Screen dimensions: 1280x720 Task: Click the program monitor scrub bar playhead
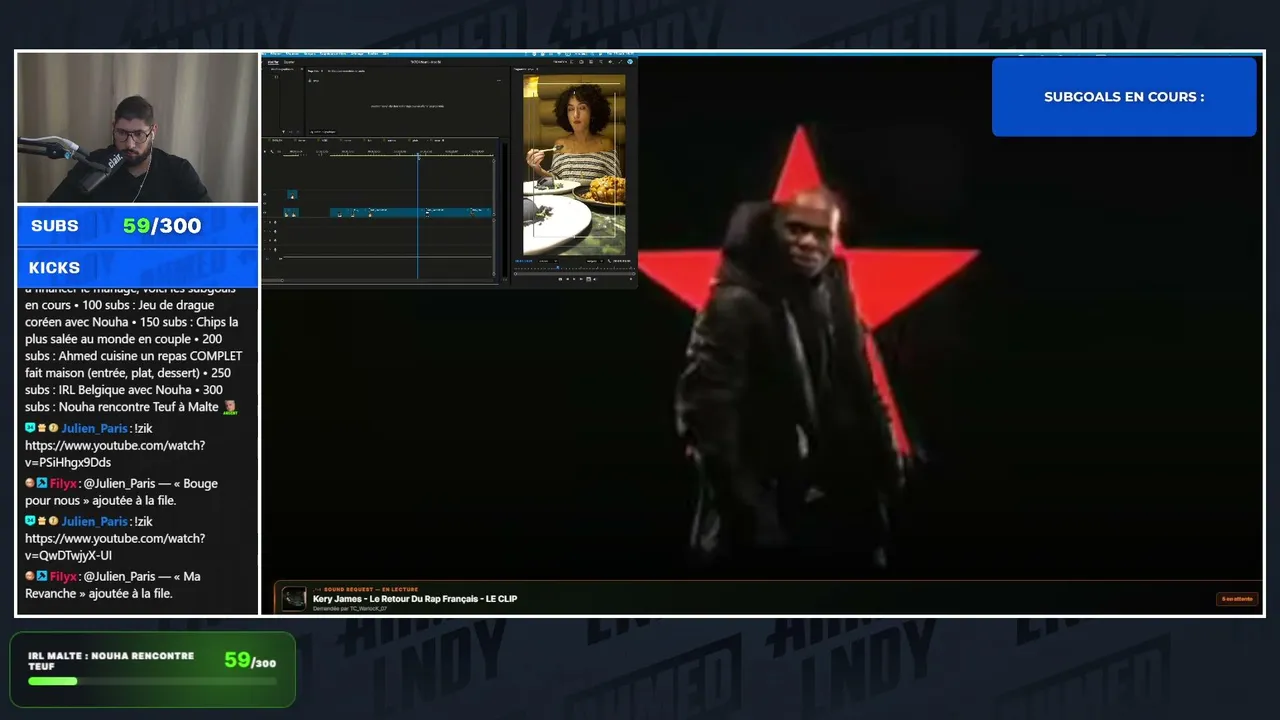click(557, 268)
